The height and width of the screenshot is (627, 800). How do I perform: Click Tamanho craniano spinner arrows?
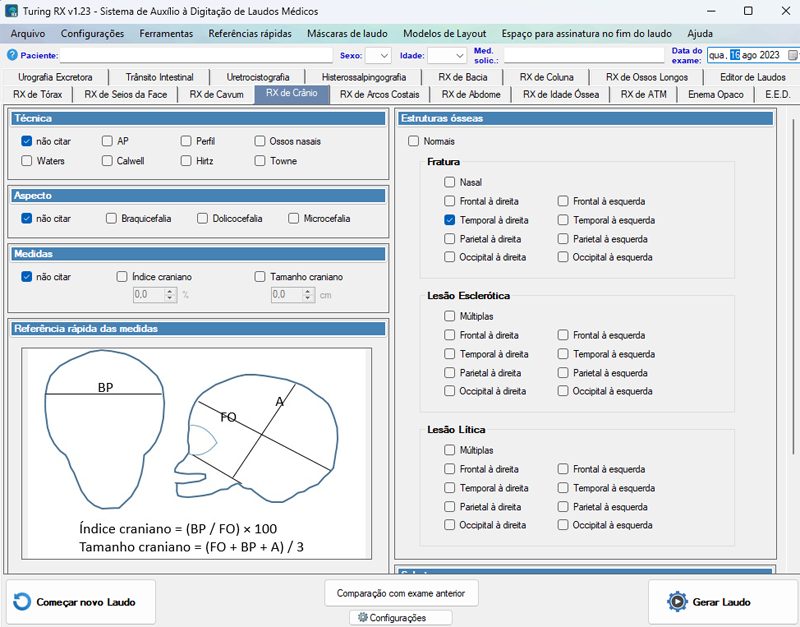tap(308, 295)
